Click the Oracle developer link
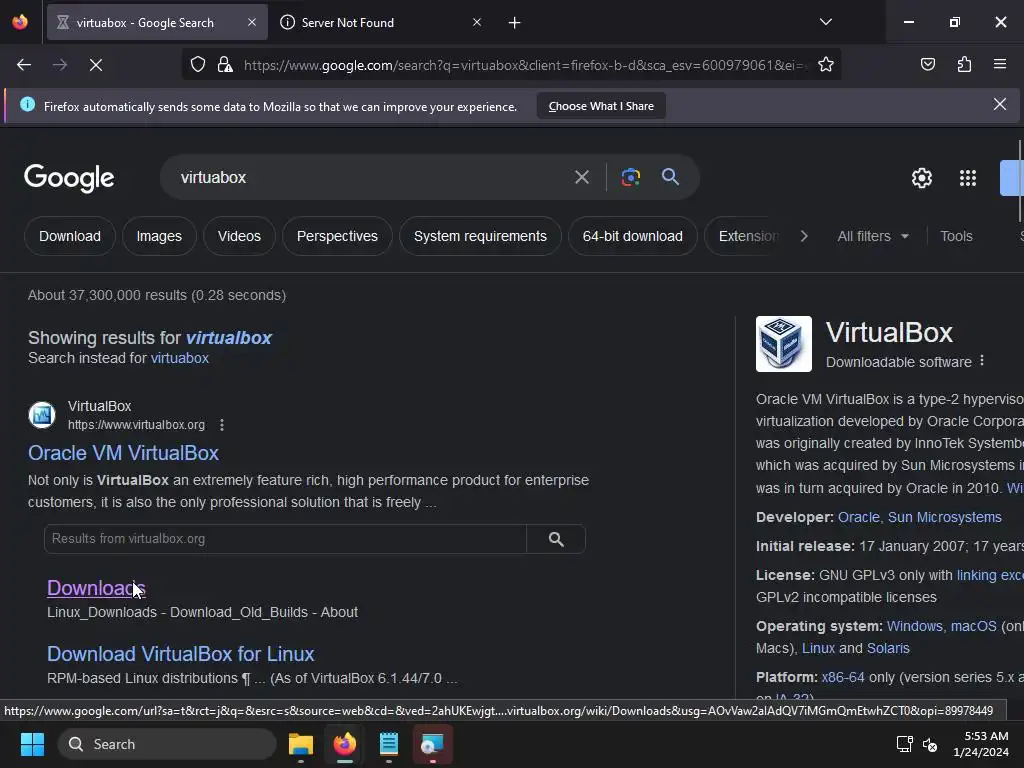The width and height of the screenshot is (1024, 768). pos(858,517)
